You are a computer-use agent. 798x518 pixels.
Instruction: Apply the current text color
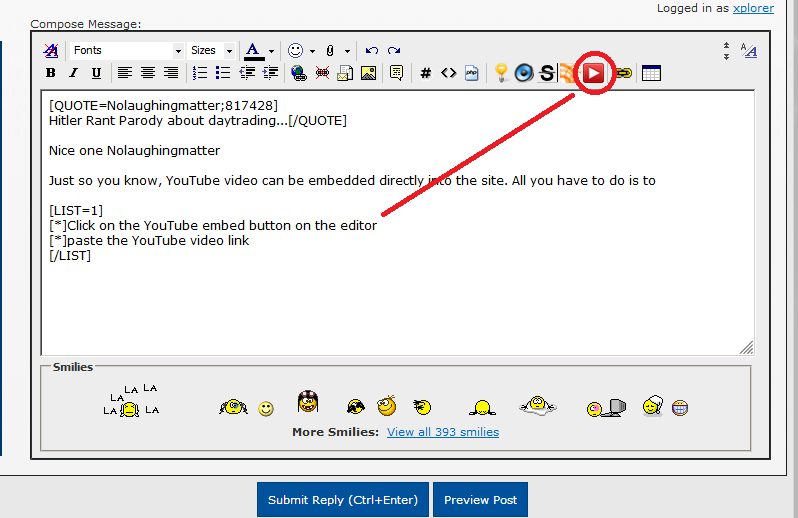253,50
